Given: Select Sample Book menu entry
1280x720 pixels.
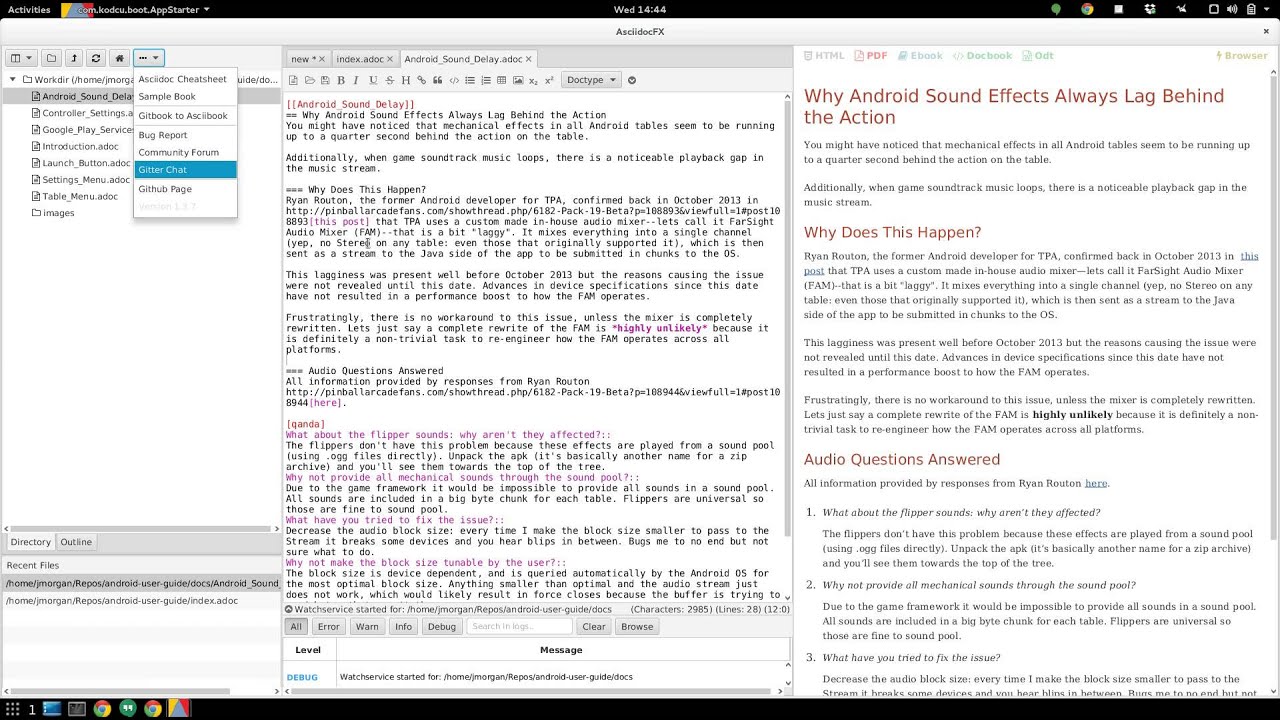Looking at the screenshot, I should pos(185,97).
